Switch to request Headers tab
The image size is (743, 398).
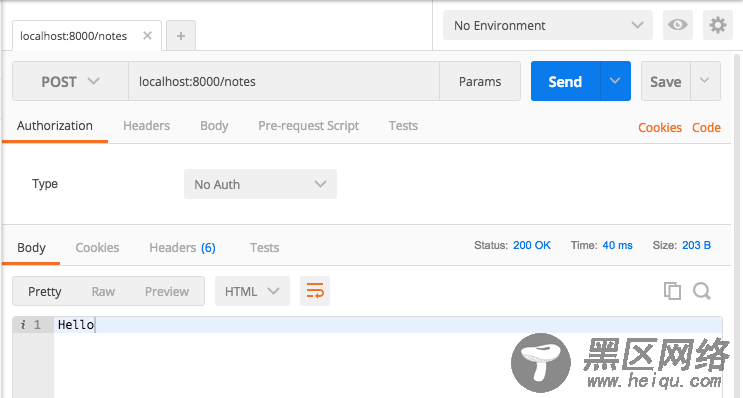[x=146, y=126]
